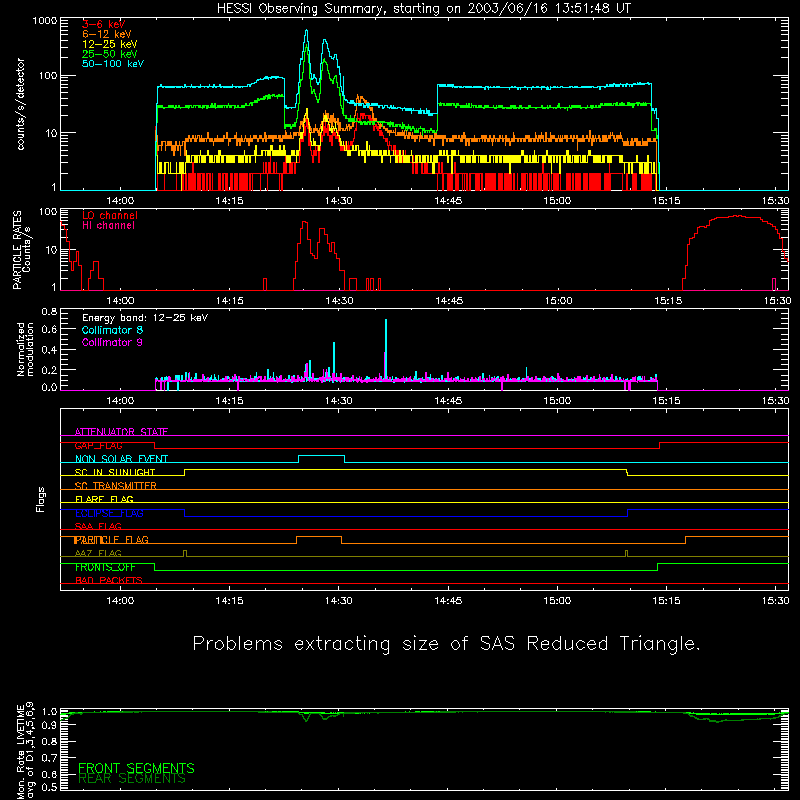The height and width of the screenshot is (800, 800).
Task: Click the GAP_FLAG label
Action: [98, 445]
